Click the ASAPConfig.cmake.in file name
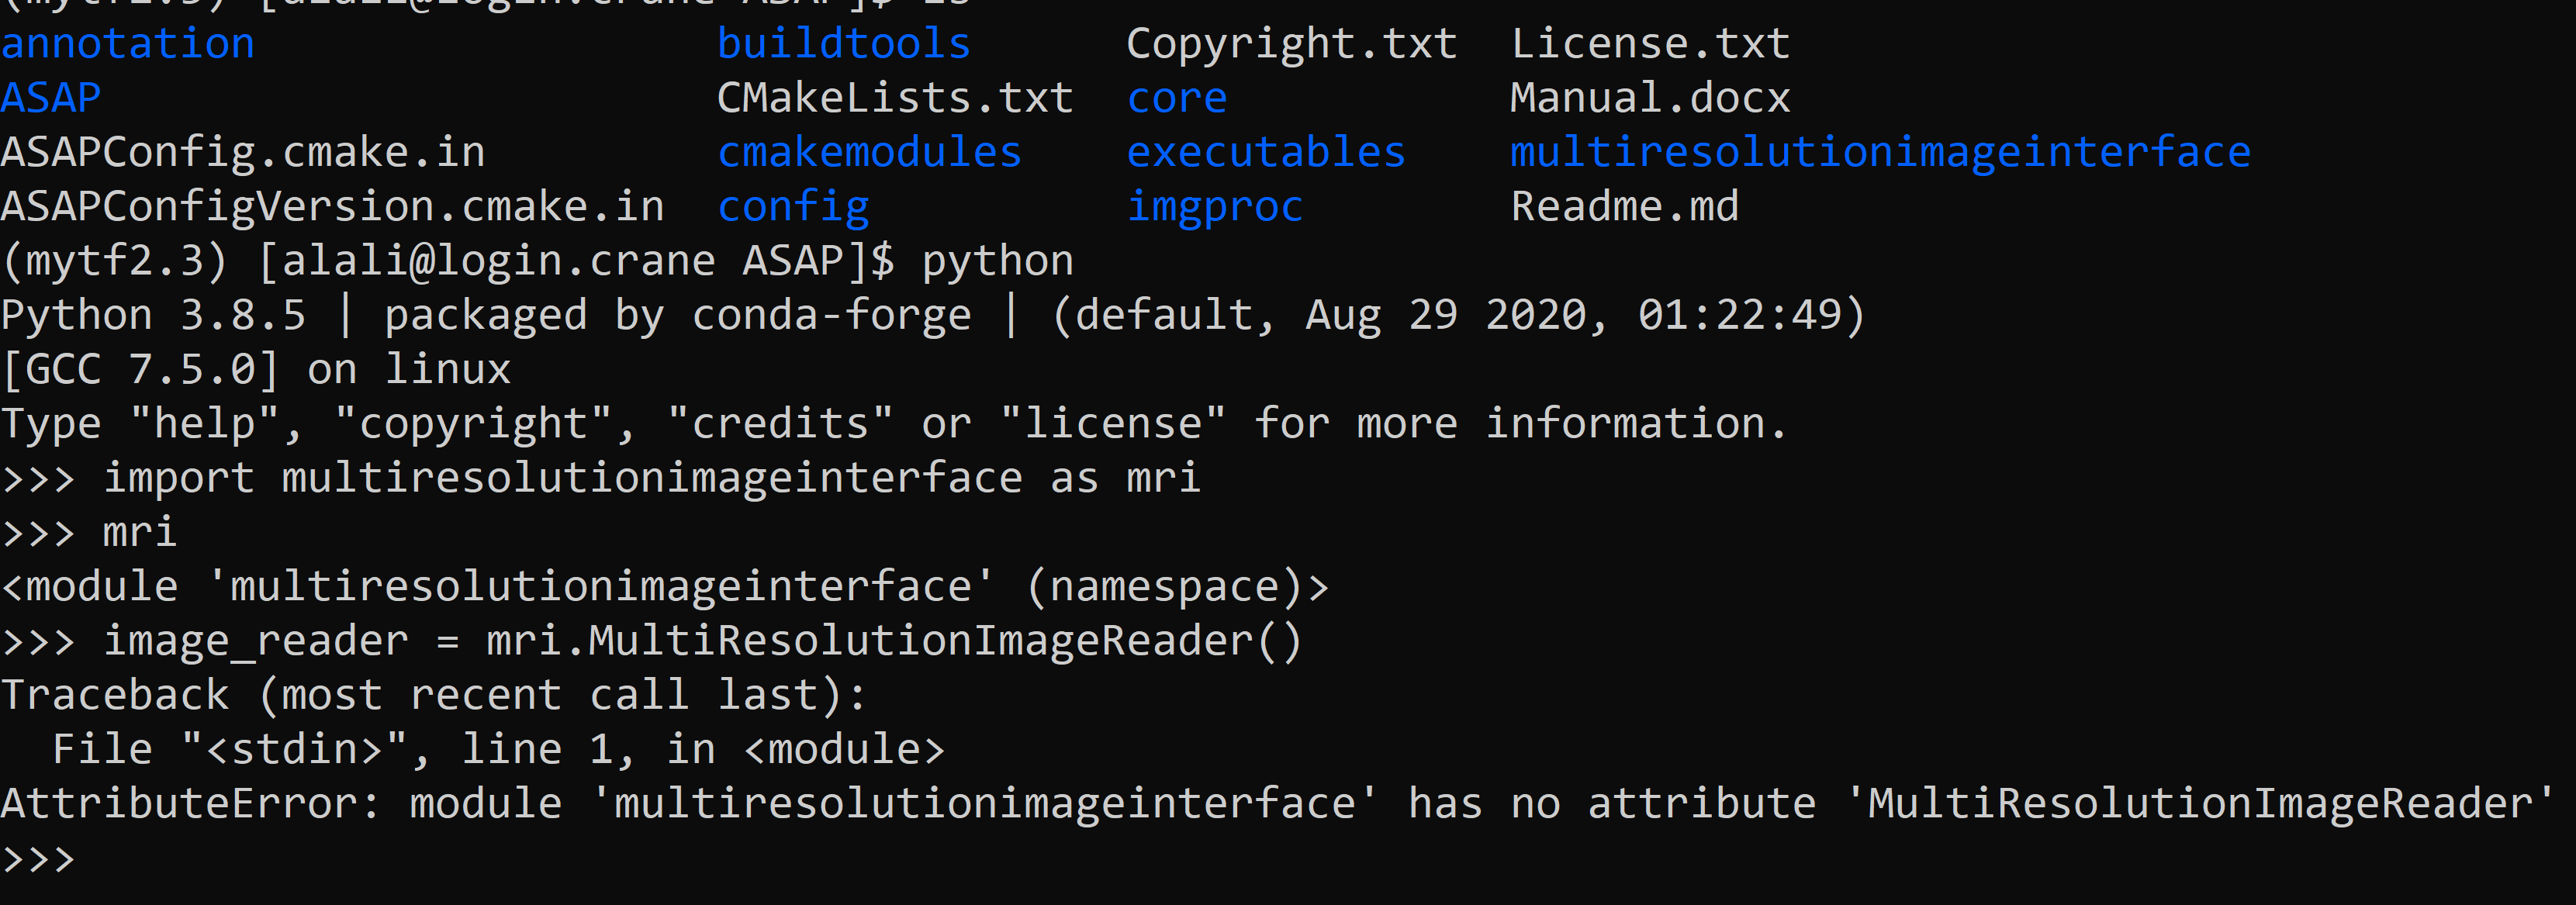Screen dimensions: 2576x905 point(243,152)
